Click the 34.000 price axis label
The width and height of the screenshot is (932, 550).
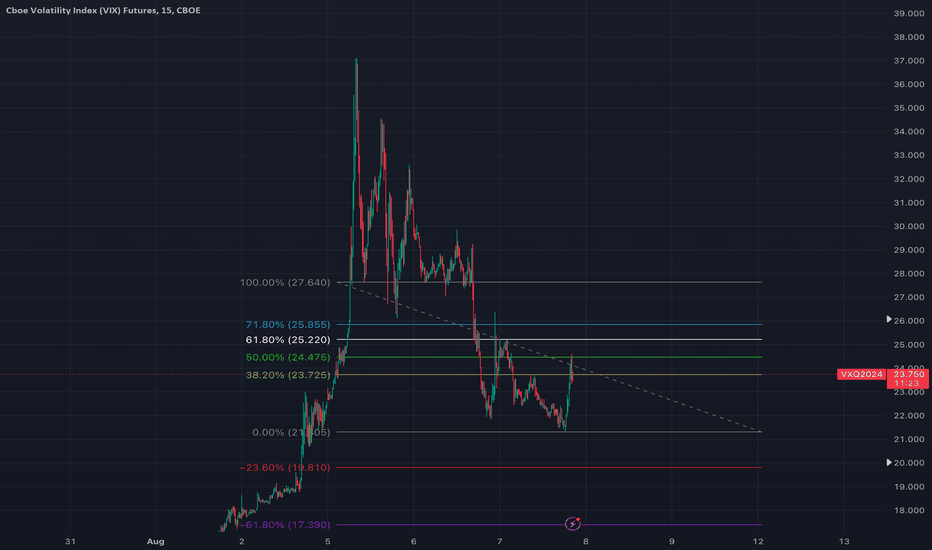click(x=909, y=131)
